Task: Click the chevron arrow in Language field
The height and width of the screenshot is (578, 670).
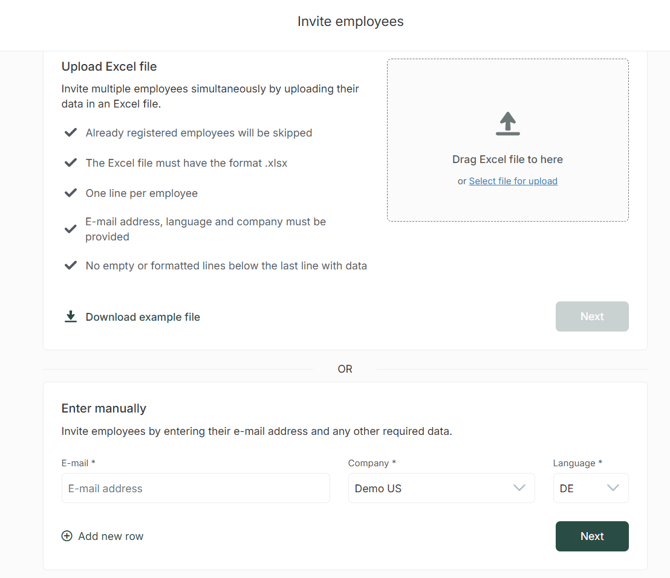Action: (x=613, y=488)
